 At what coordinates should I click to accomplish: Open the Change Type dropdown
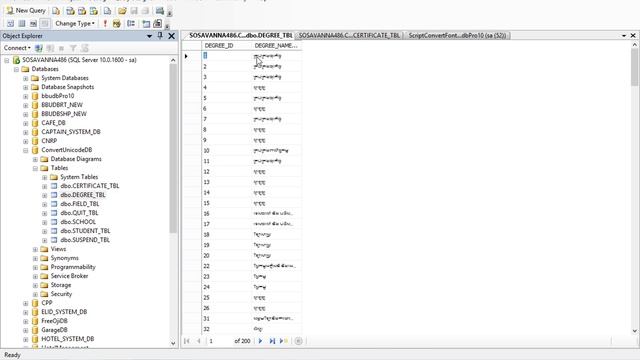[75, 24]
